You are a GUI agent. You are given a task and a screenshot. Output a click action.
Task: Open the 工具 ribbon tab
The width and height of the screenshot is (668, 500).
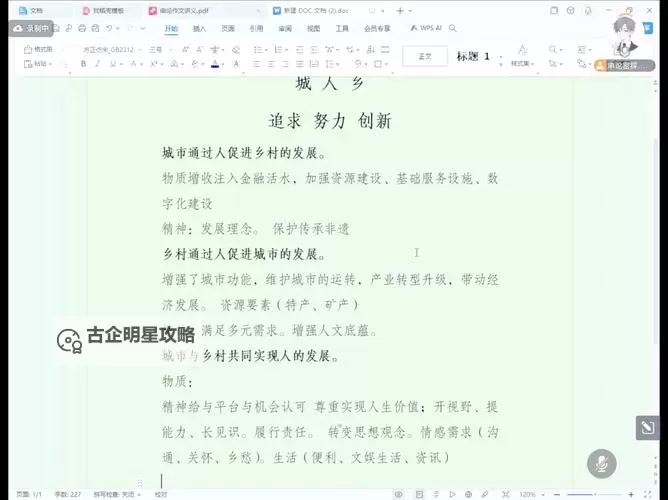tap(342, 29)
